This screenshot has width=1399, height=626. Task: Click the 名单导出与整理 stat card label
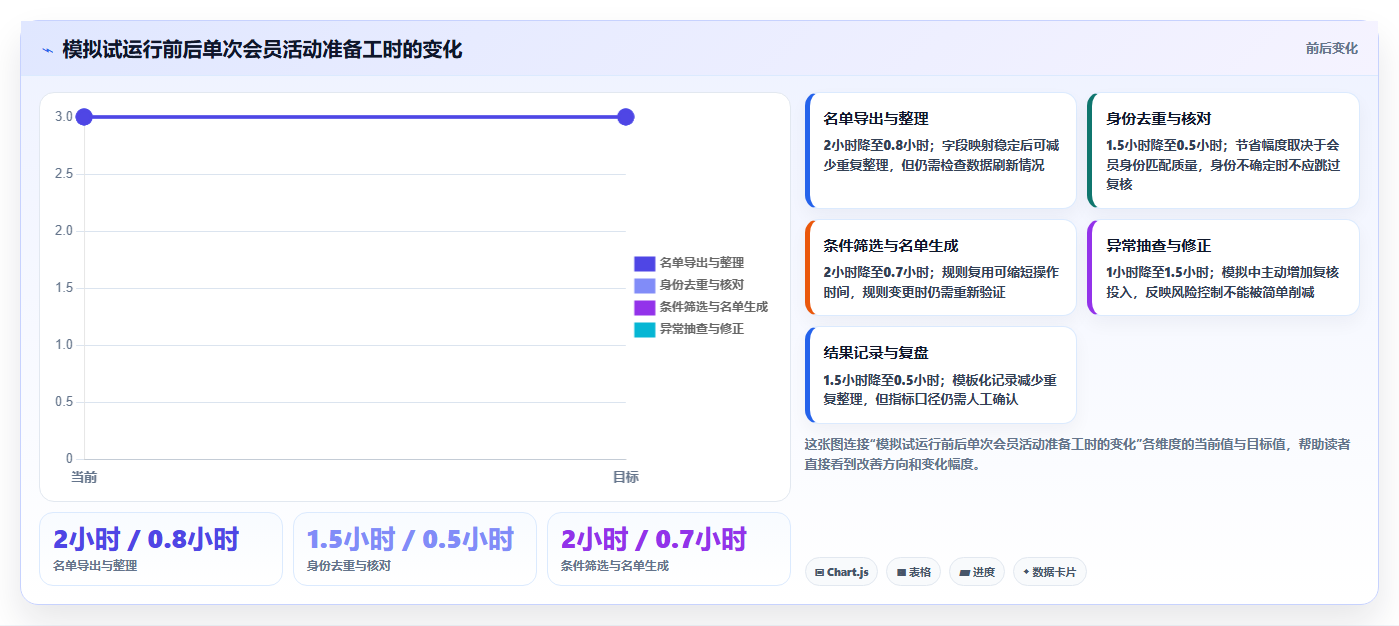(95, 566)
